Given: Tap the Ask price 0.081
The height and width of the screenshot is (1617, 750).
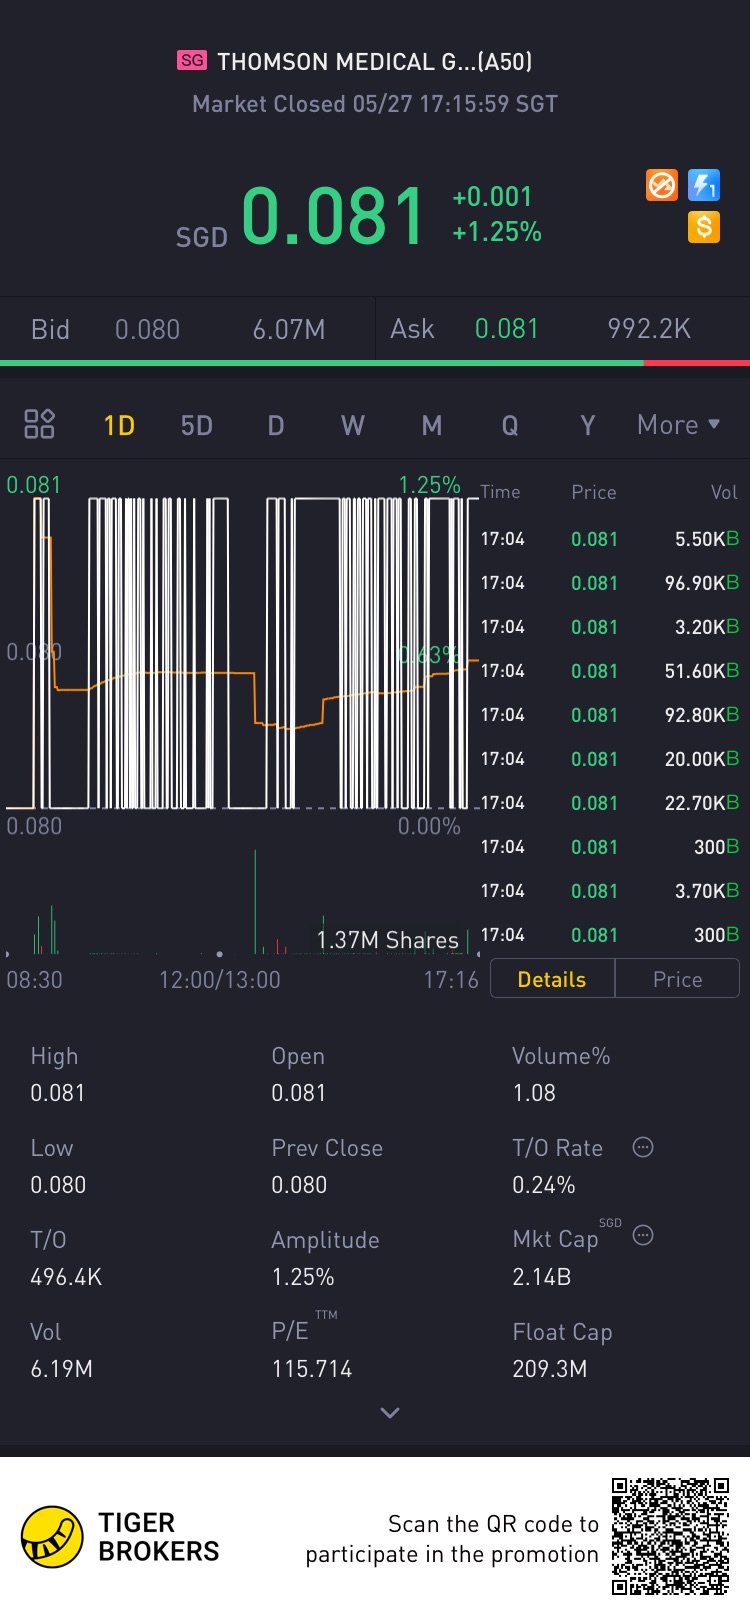Looking at the screenshot, I should pos(506,329).
